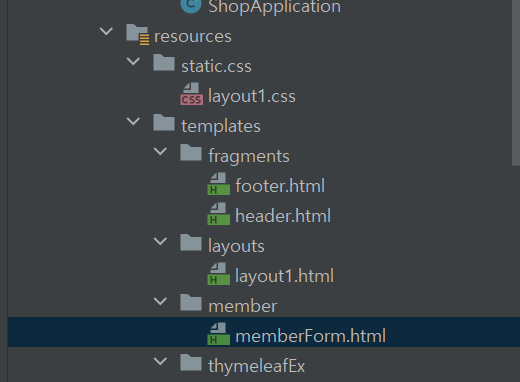
Task: Collapse the thymeleafEx folder
Action: pos(160,362)
